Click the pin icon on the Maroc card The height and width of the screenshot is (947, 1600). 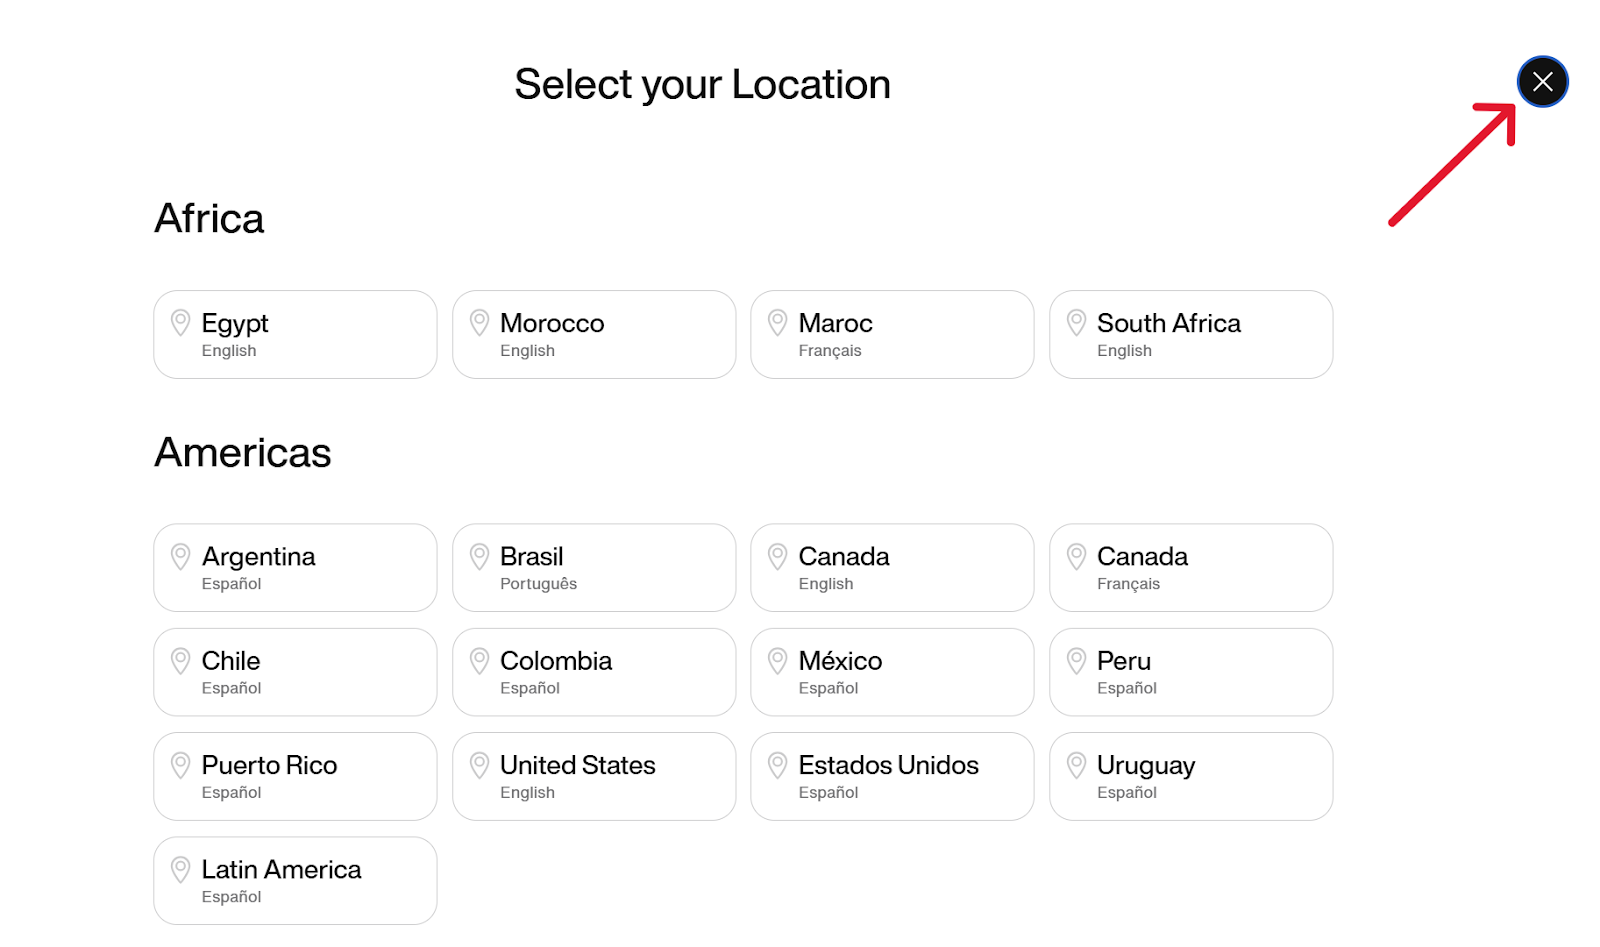(778, 322)
